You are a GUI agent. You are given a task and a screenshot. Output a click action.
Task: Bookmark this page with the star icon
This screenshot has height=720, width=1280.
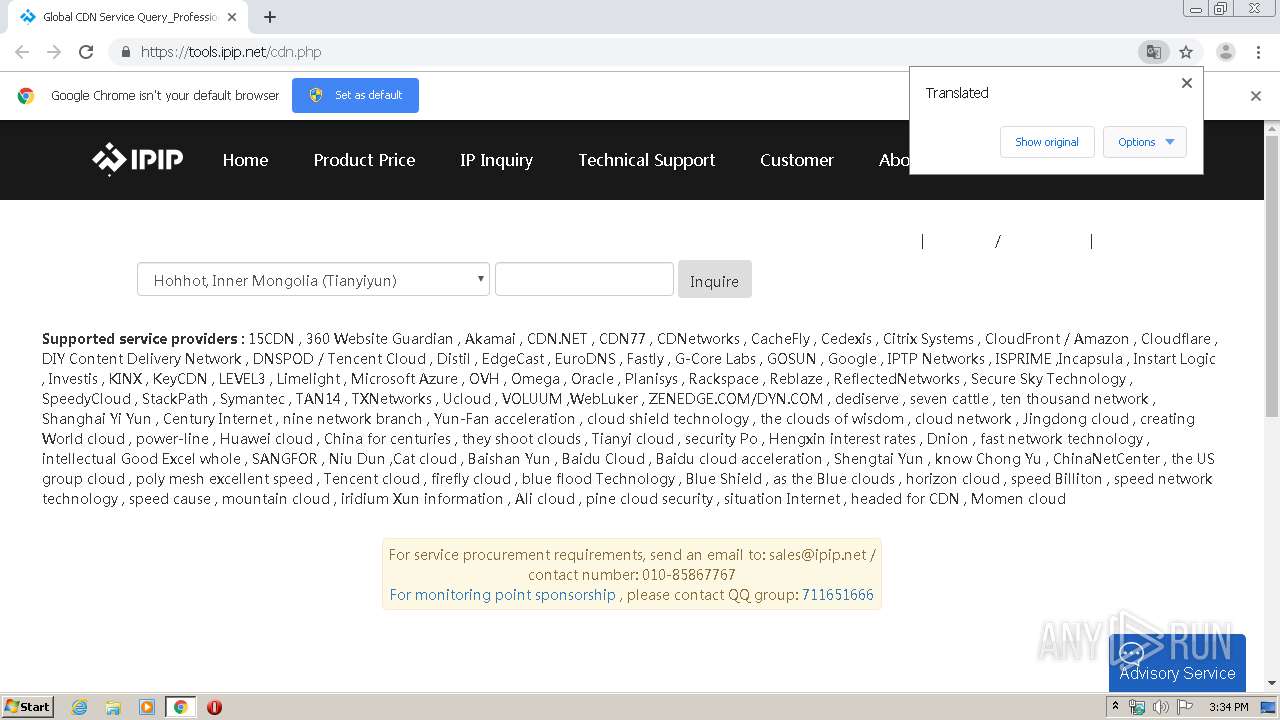click(x=1186, y=52)
